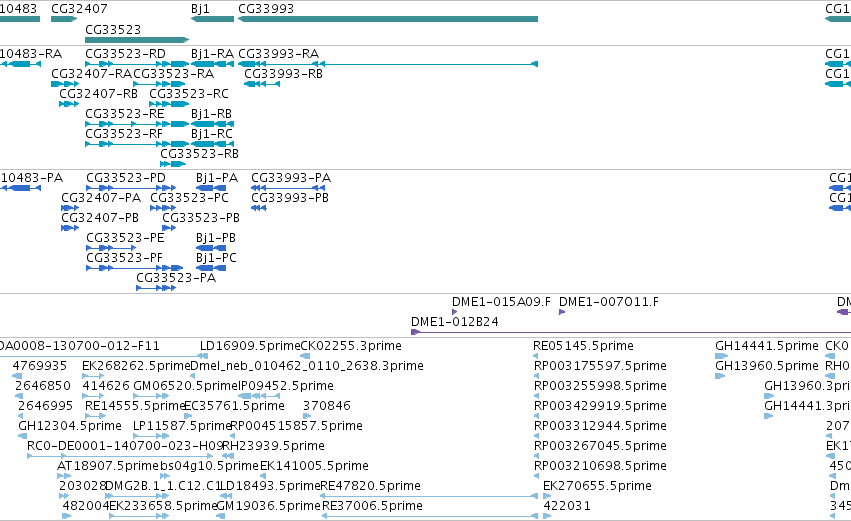
Task: Open the Bj1-PC protein label
Action: tap(216, 258)
